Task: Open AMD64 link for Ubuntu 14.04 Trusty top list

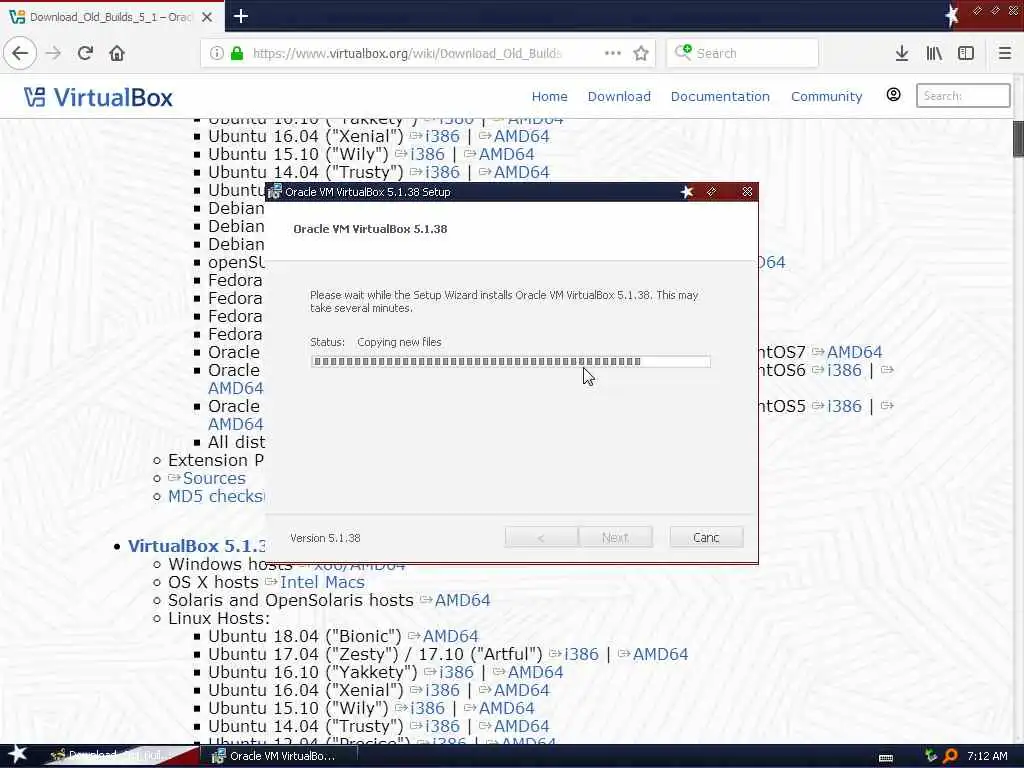Action: [x=521, y=172]
